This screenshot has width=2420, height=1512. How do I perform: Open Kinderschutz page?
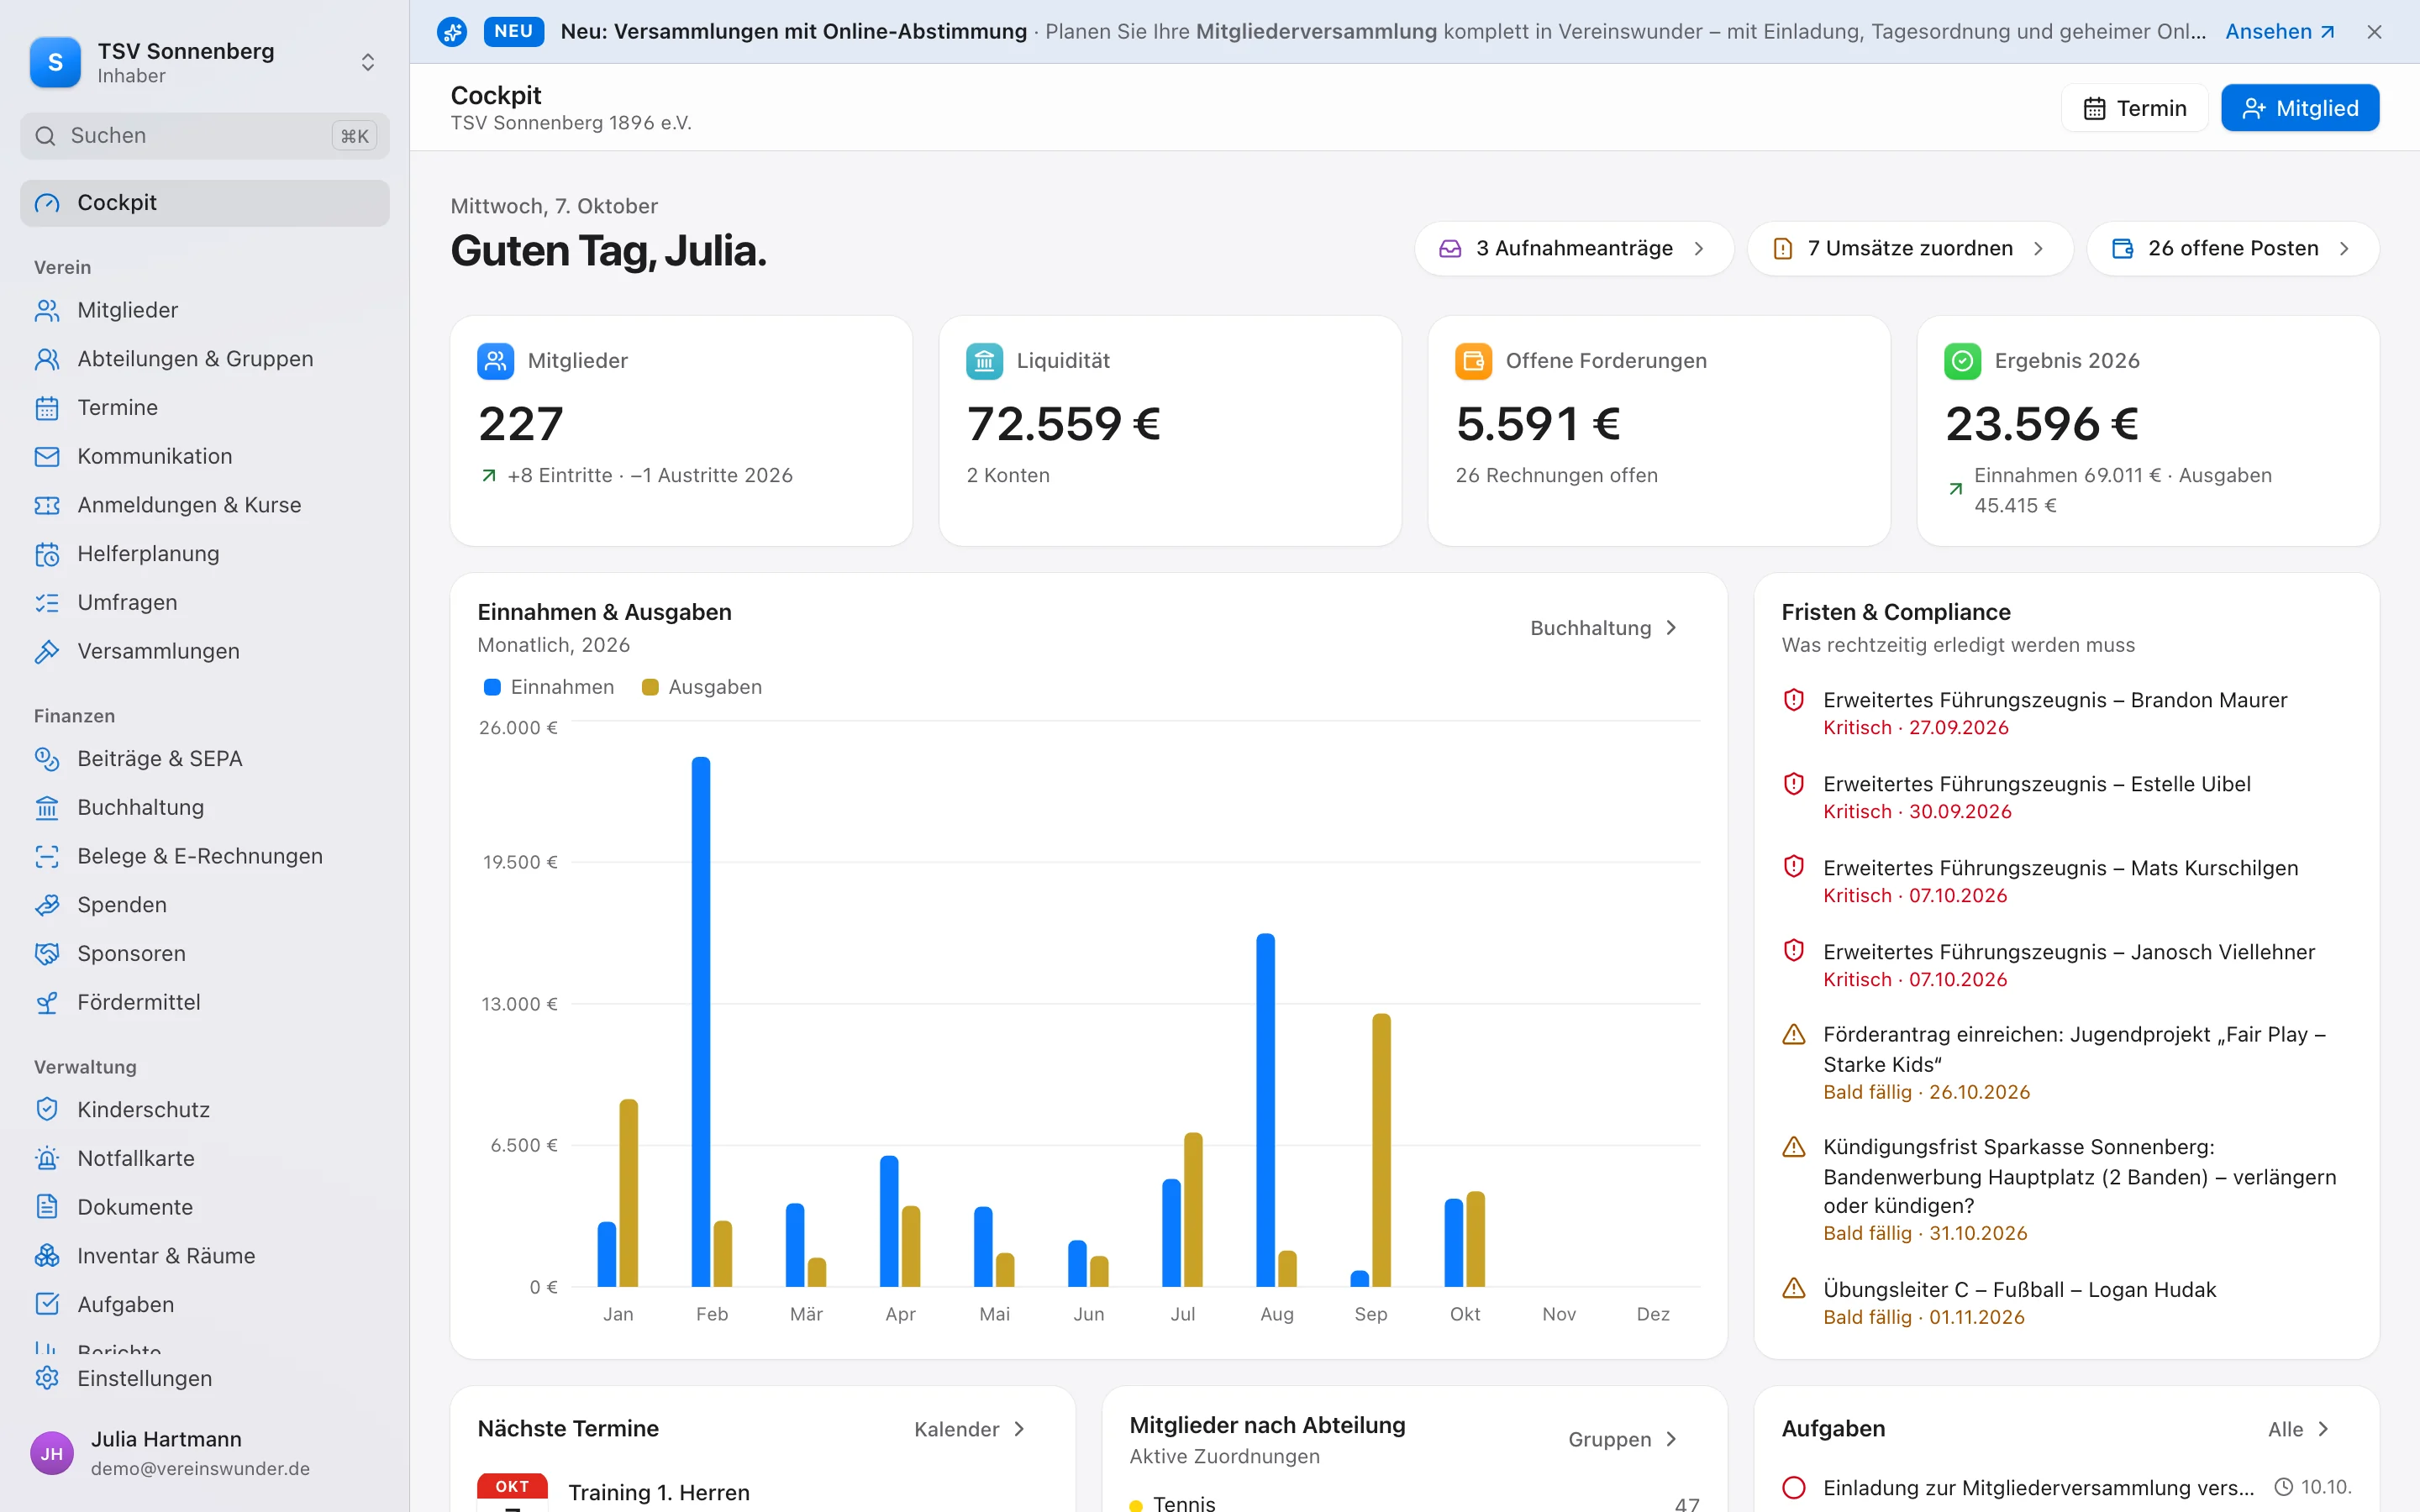[204, 1110]
